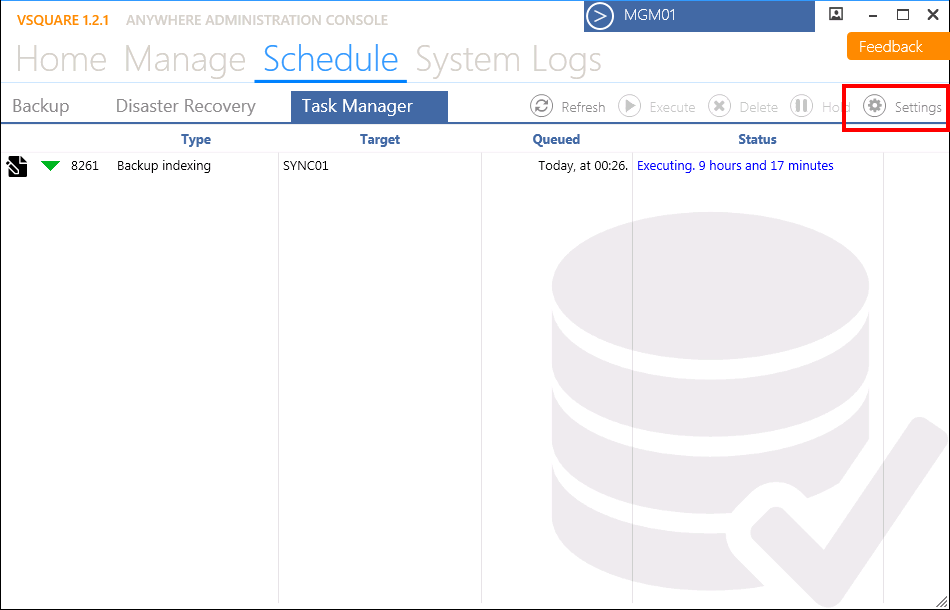Click the Hold pause icon
The height and width of the screenshot is (610, 950).
click(802, 106)
